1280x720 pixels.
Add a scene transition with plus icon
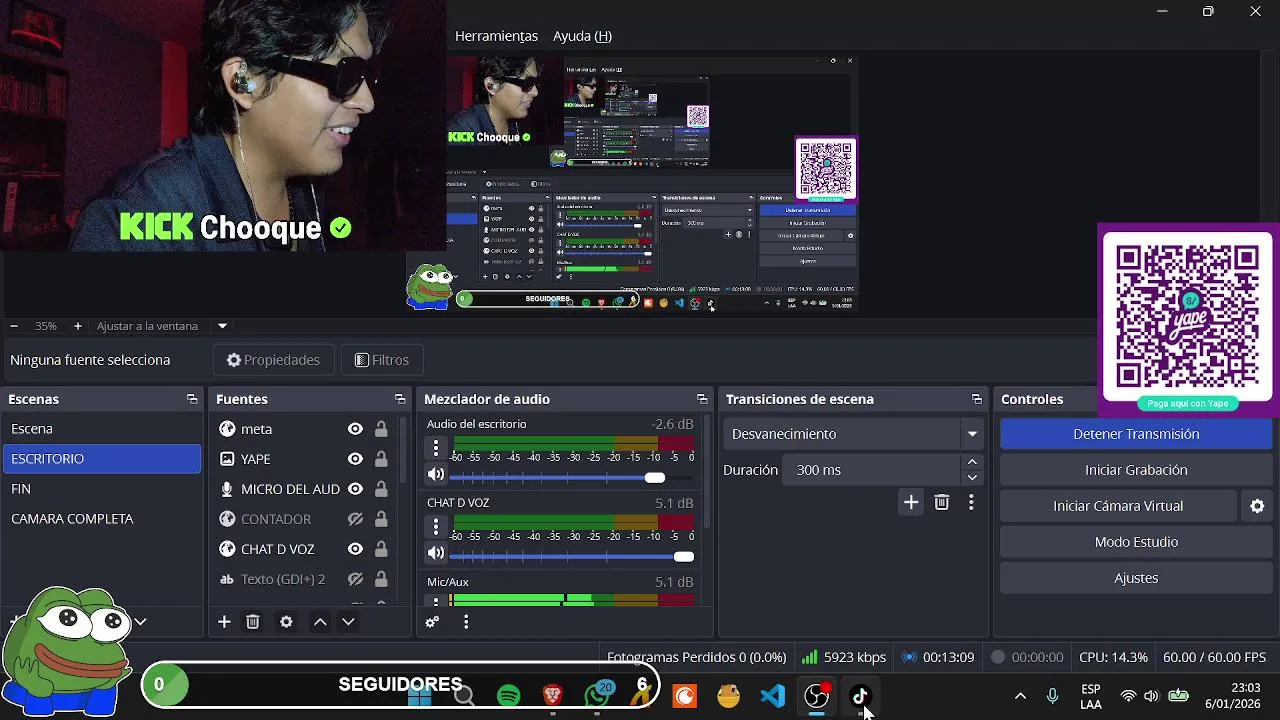[x=911, y=503]
